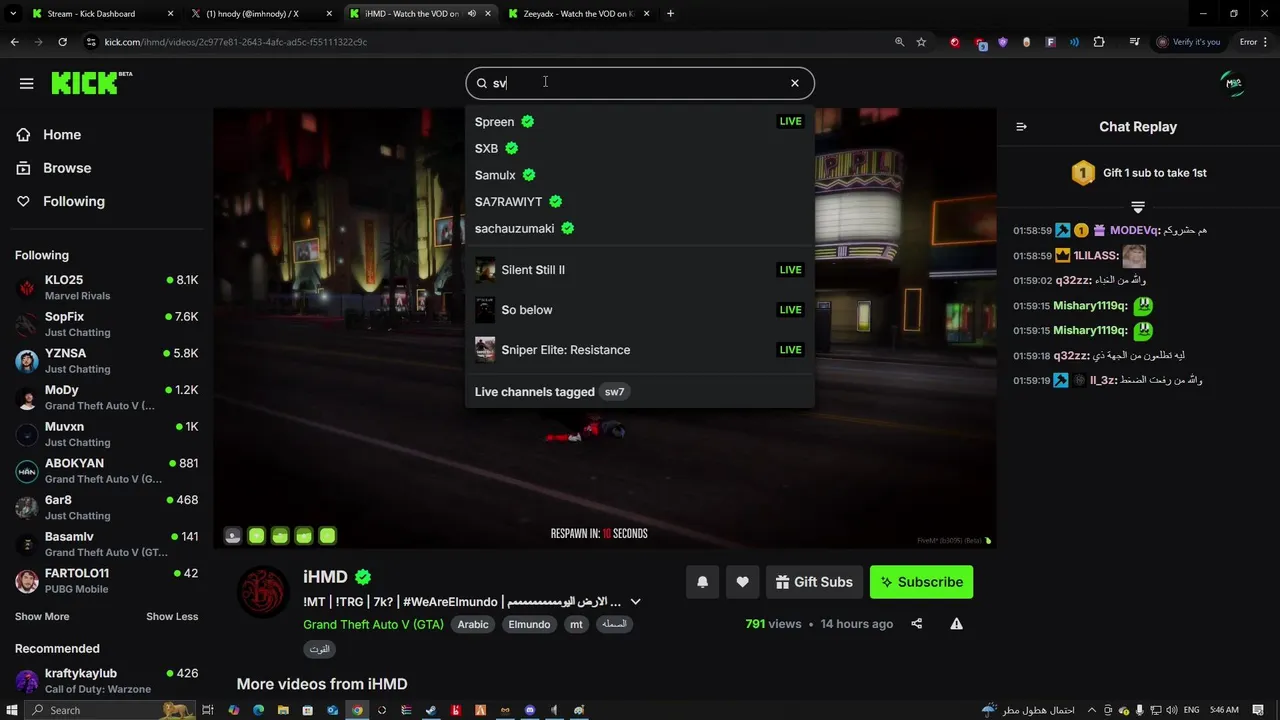
Task: Click the mt tag
Action: coord(576,624)
